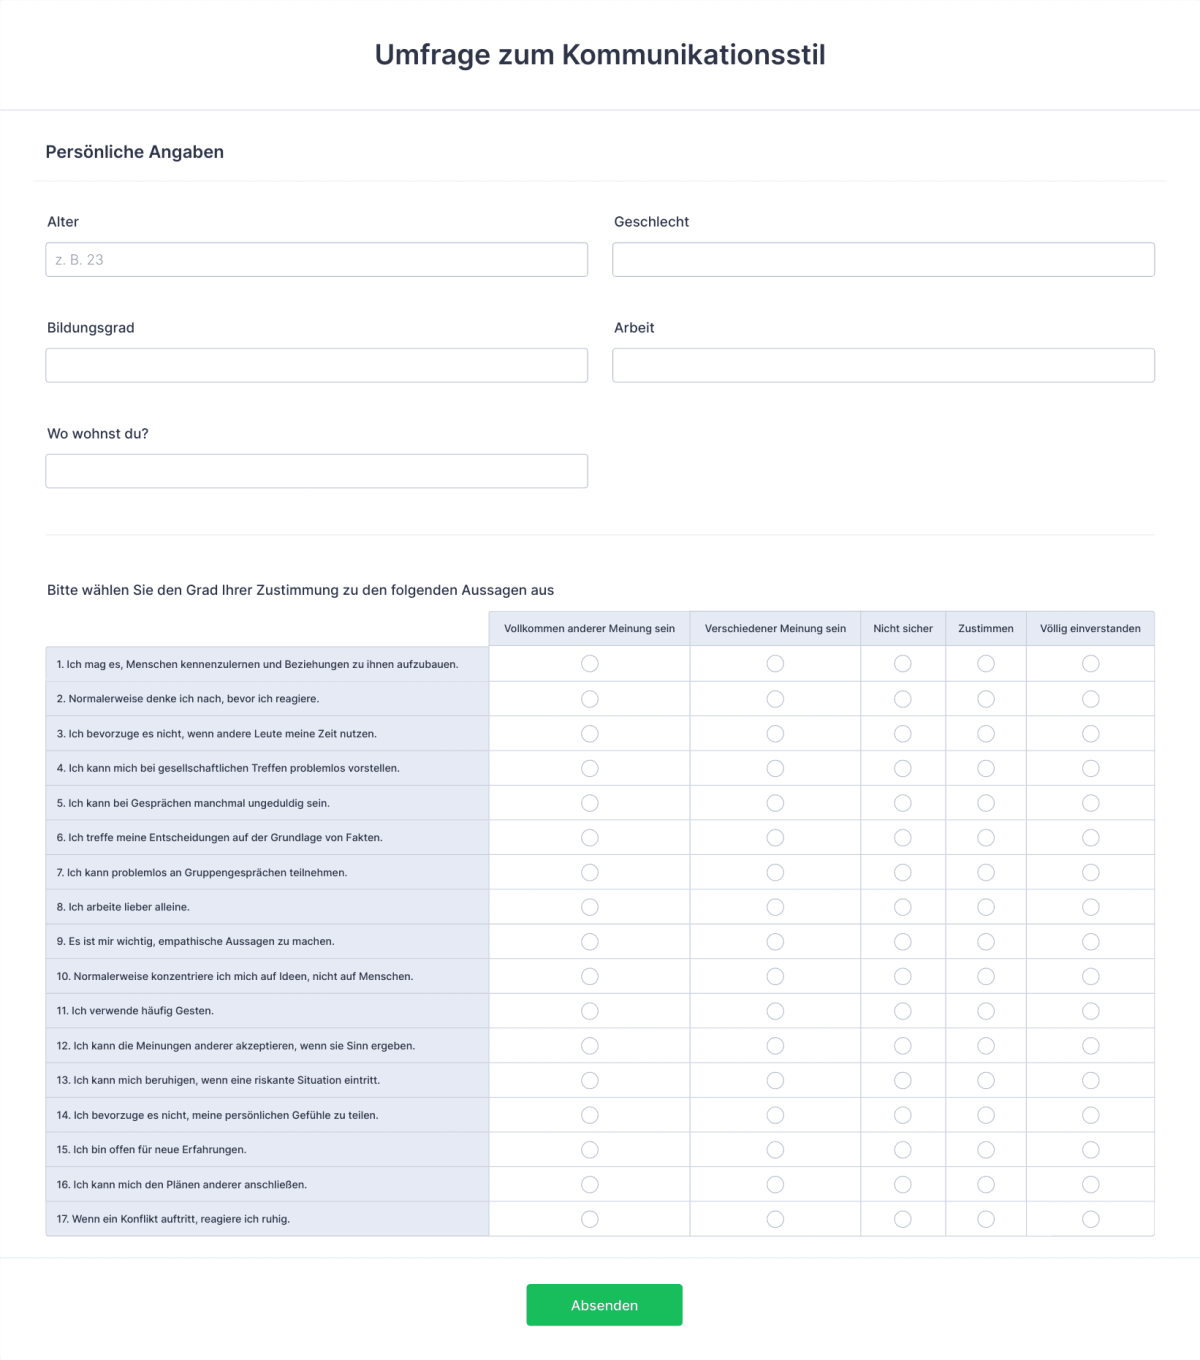Select 'Zustimmen' for statement 9 about empathy
1200x1360 pixels.
tap(985, 941)
